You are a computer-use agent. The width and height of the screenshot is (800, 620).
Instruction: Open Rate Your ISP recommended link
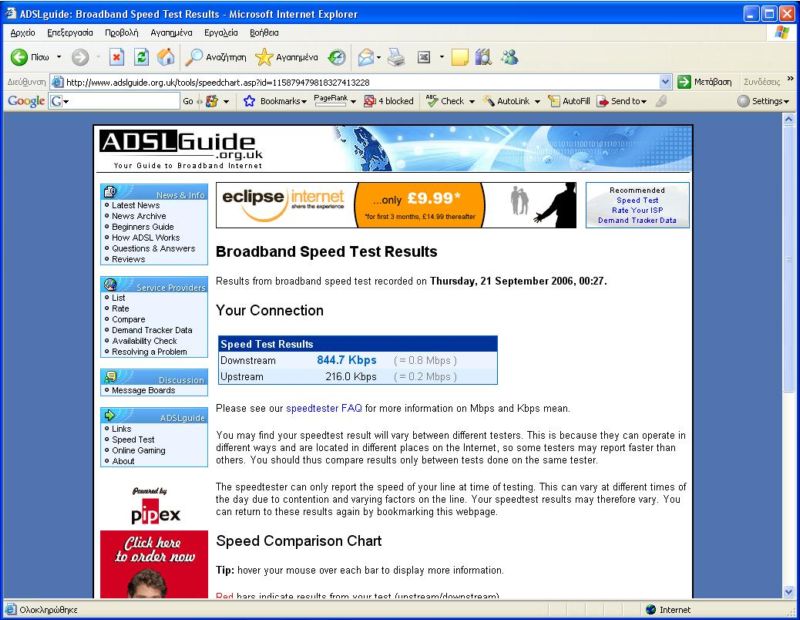(x=637, y=210)
